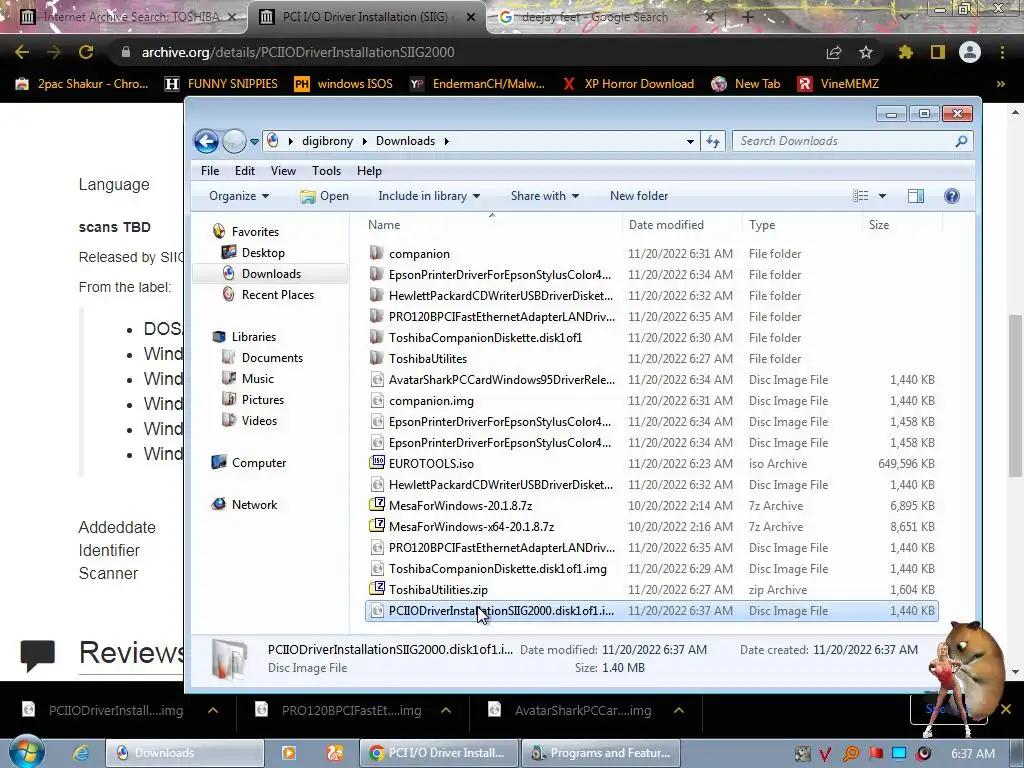Viewport: 1024px width, 768px height.
Task: Bookmark this page with the star icon
Action: tap(865, 52)
